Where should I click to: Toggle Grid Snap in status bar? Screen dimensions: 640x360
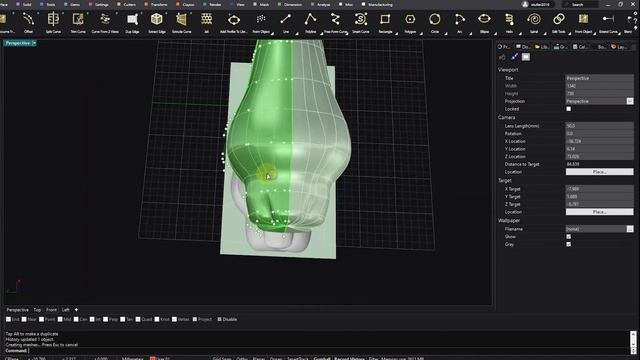(x=222, y=358)
